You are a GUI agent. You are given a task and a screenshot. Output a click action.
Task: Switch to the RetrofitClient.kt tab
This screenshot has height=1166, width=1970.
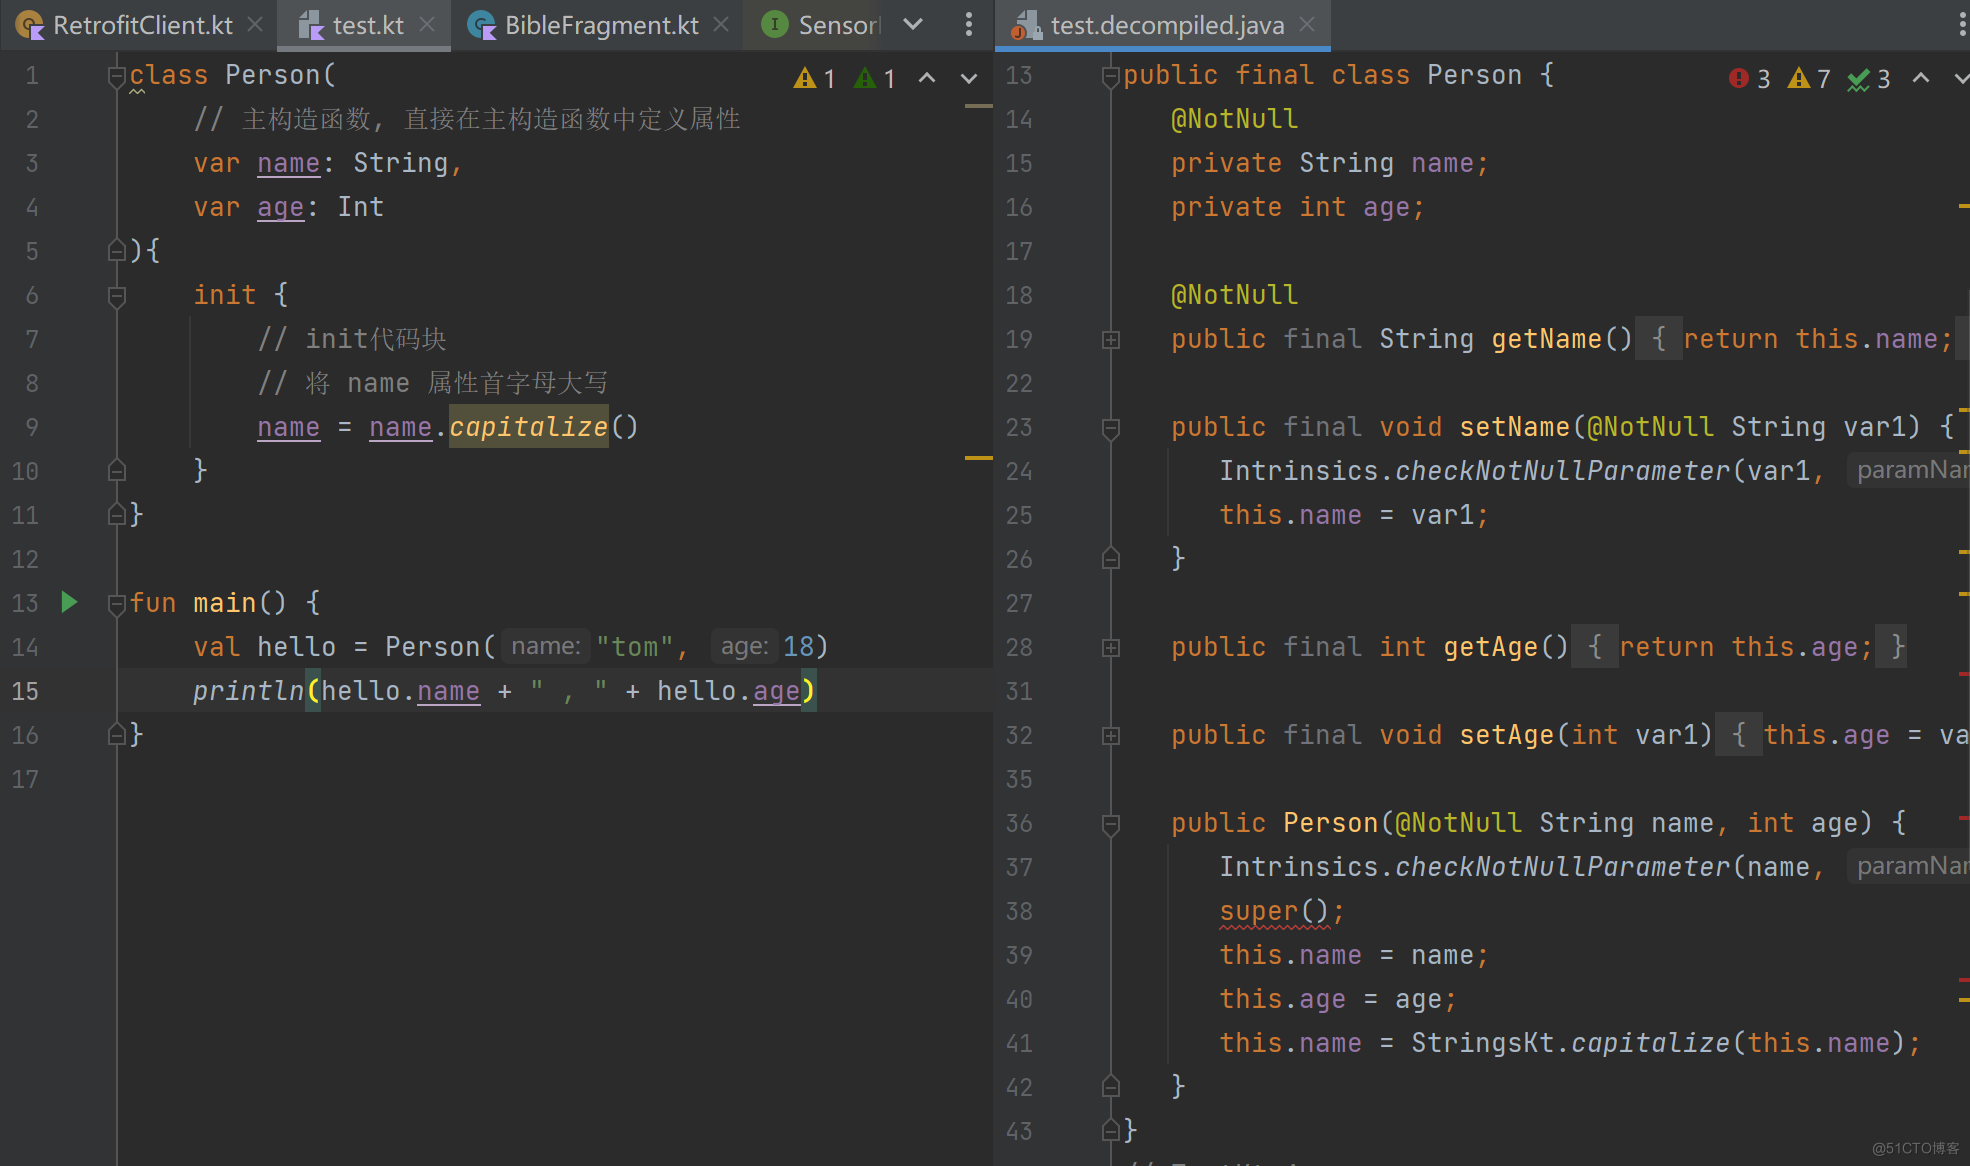[142, 25]
